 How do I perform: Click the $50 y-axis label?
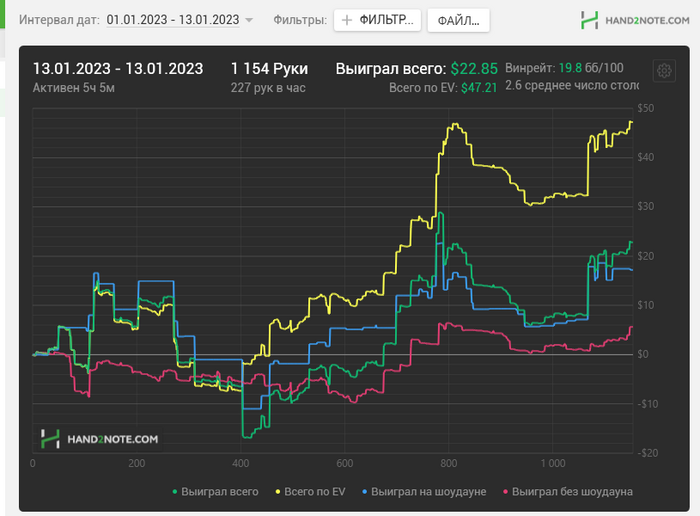coord(646,108)
